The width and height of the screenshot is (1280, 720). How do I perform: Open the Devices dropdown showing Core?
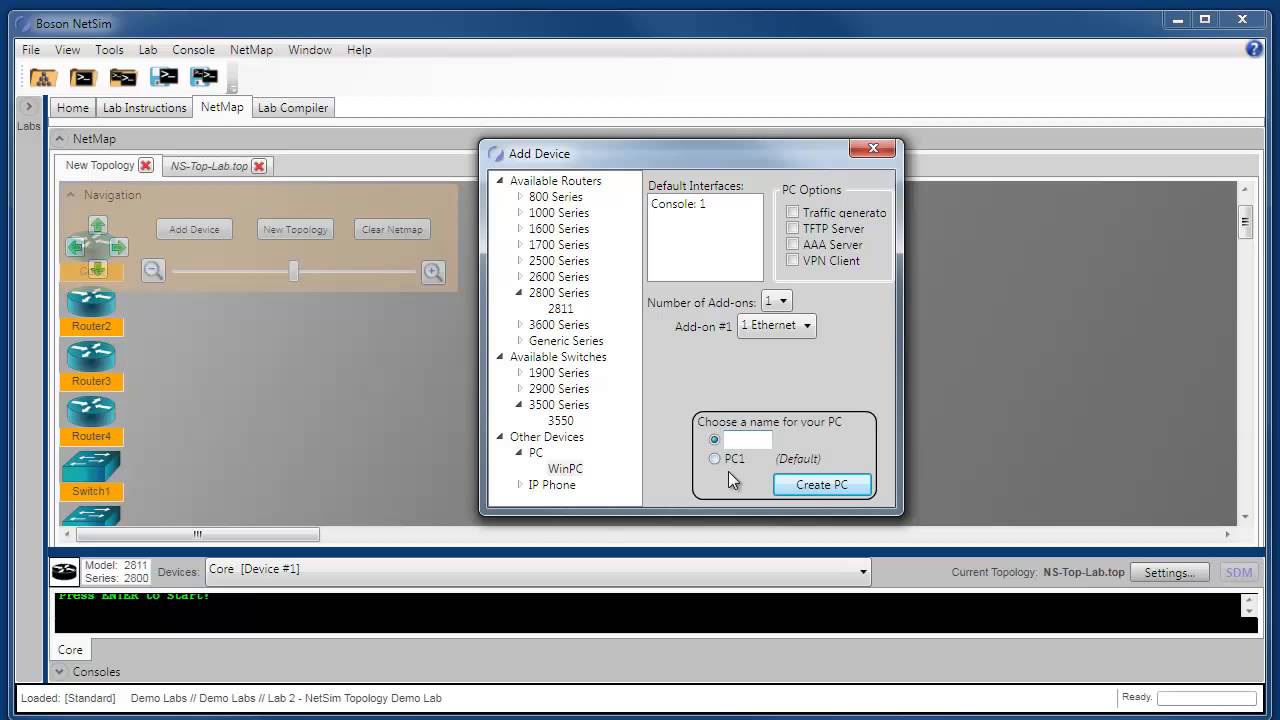[538, 571]
